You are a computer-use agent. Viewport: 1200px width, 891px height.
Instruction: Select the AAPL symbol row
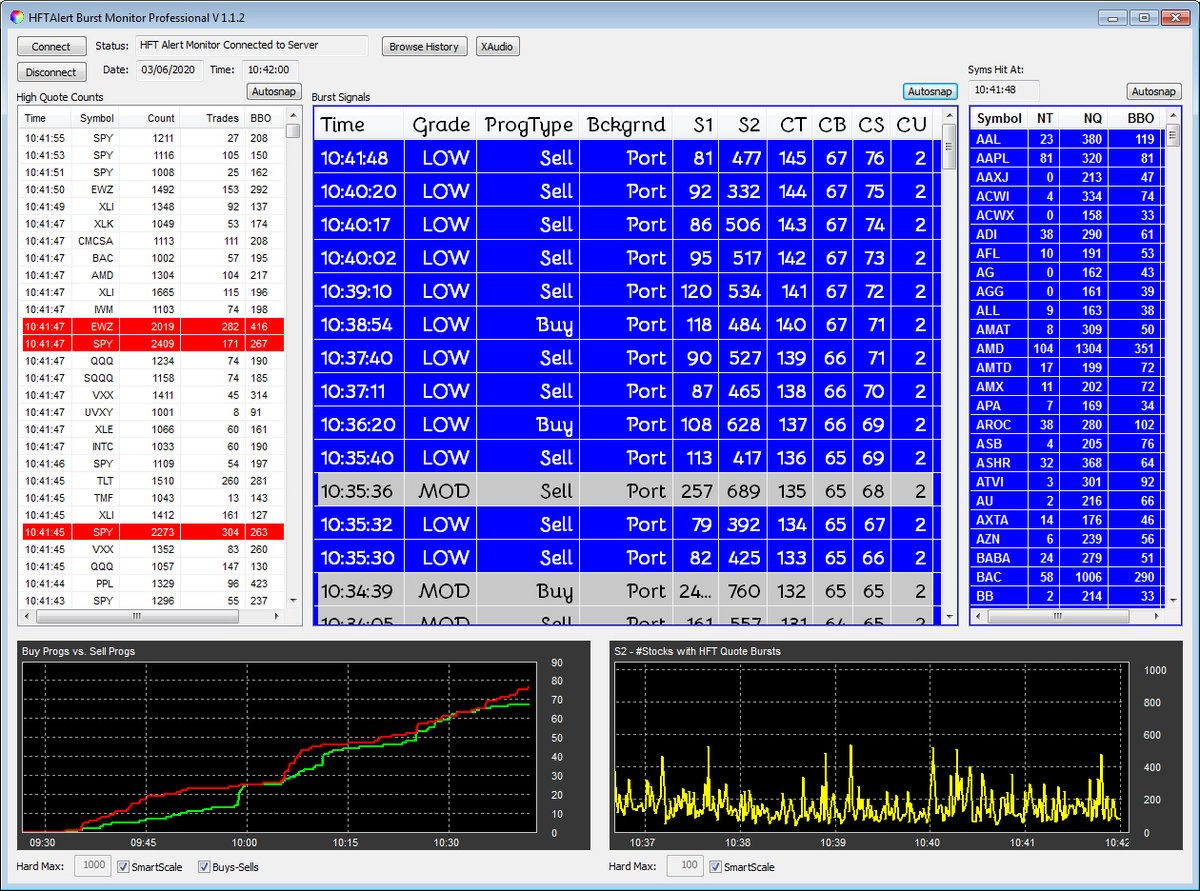point(1068,158)
